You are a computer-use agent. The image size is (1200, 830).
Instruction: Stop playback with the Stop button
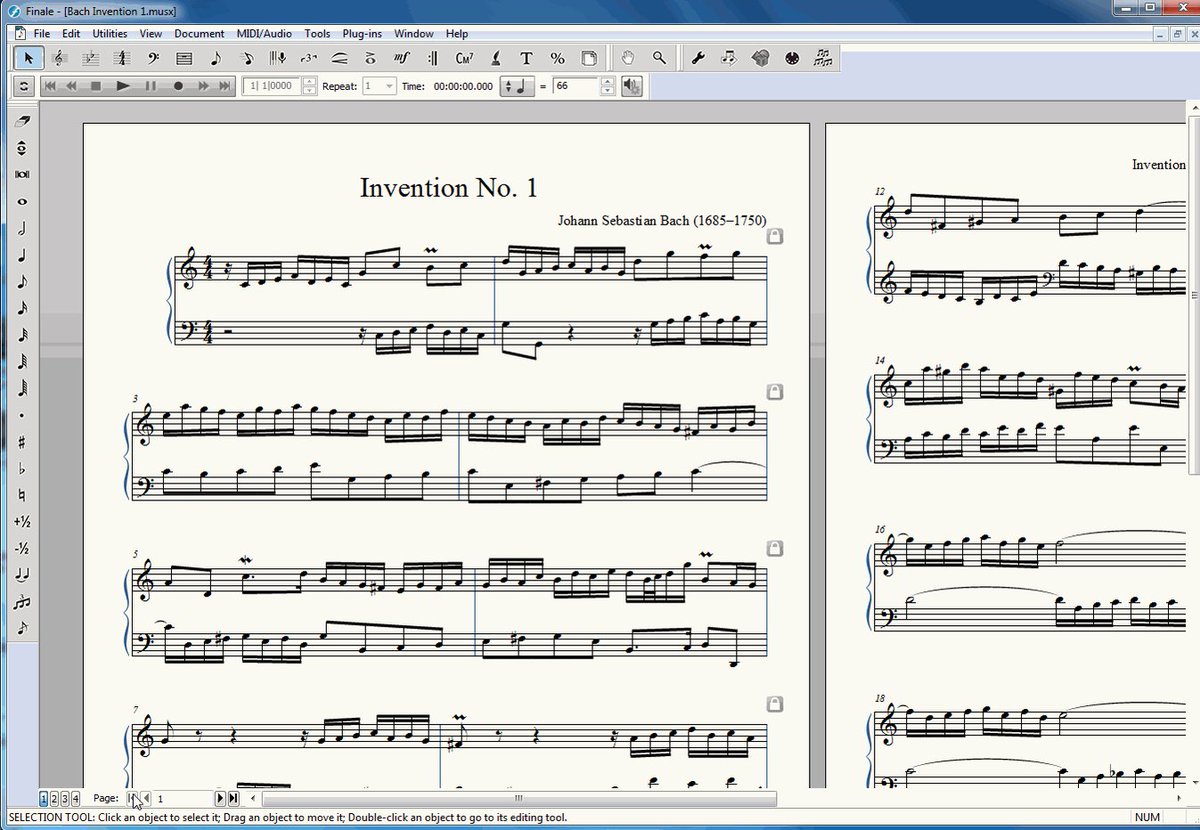tap(96, 86)
